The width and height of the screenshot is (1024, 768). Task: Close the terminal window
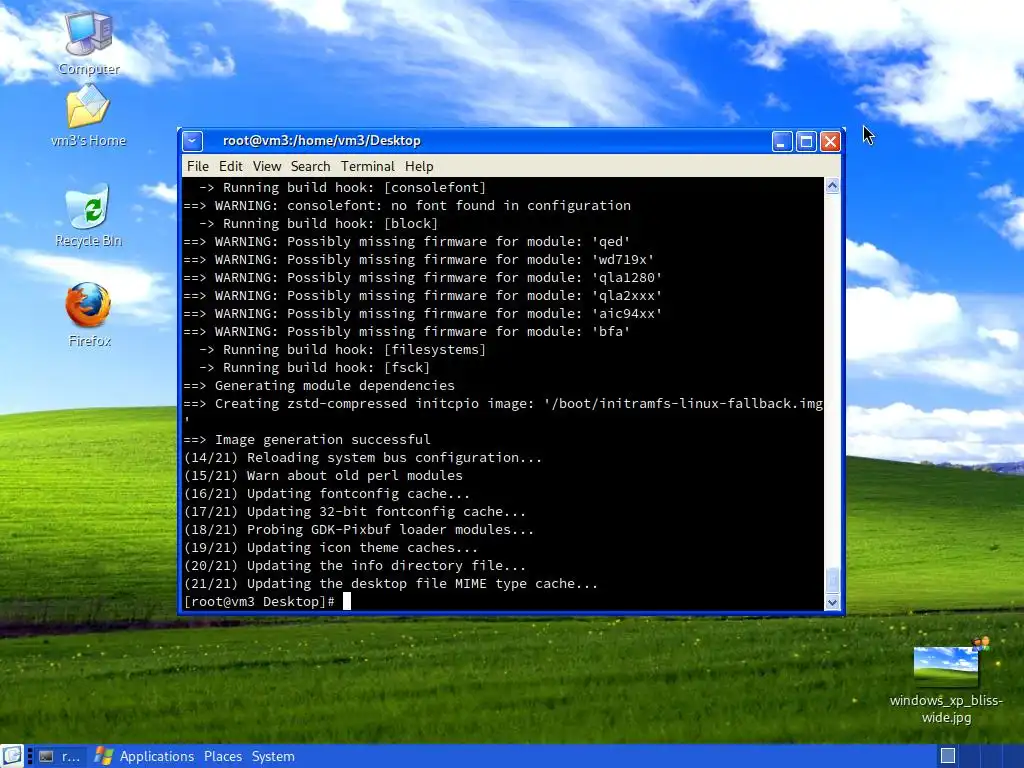(x=830, y=141)
